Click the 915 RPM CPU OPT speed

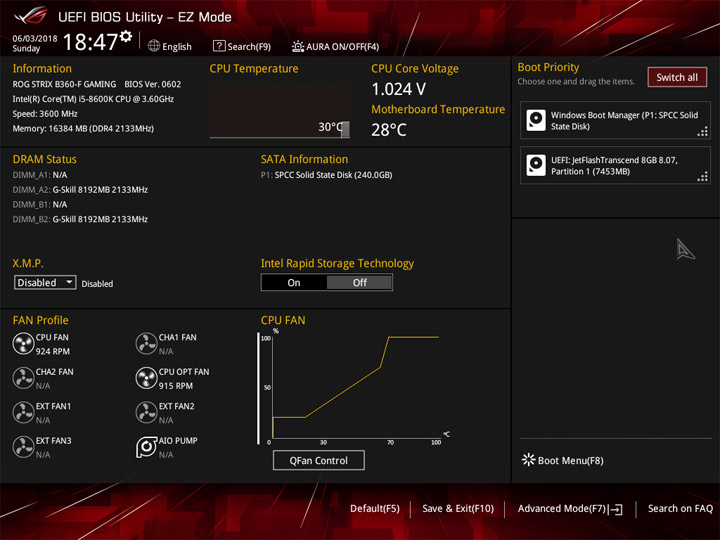176,386
